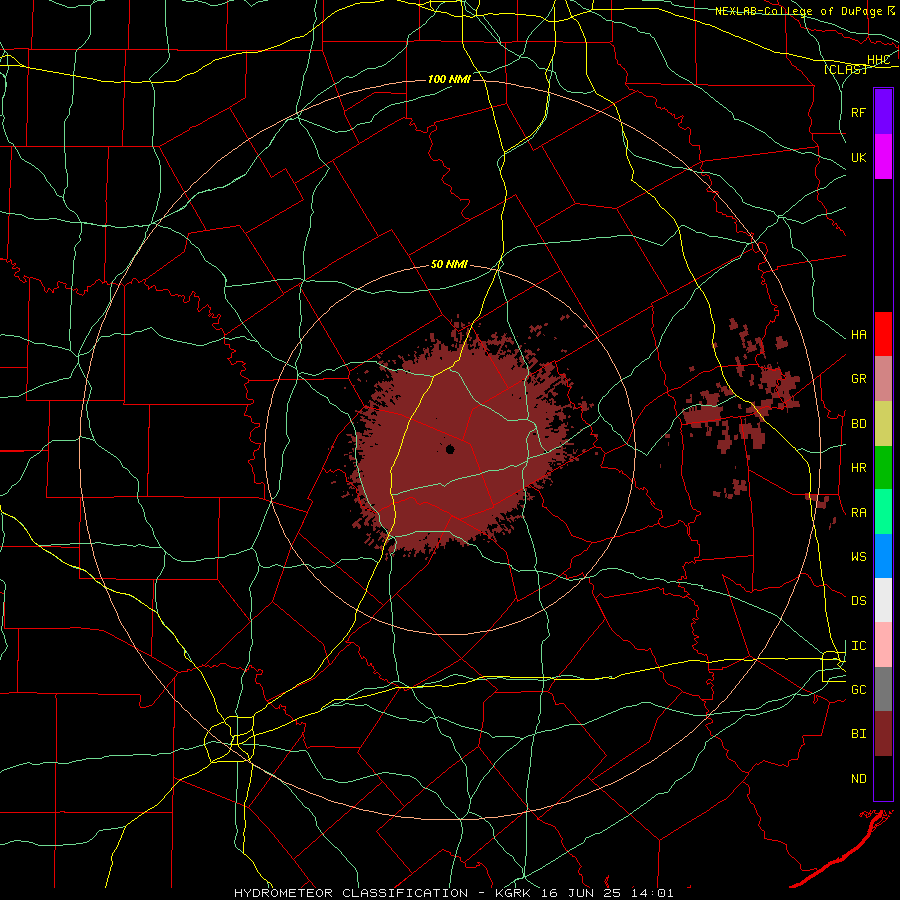Click the DS legend label text
Image resolution: width=900 pixels, height=900 pixels.
click(x=859, y=601)
